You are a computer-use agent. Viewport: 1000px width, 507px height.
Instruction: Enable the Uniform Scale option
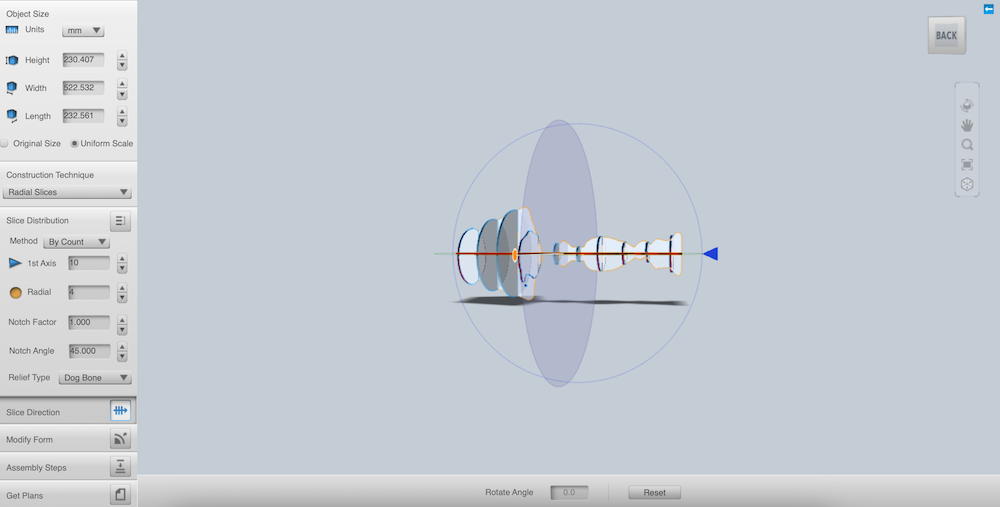pos(75,144)
